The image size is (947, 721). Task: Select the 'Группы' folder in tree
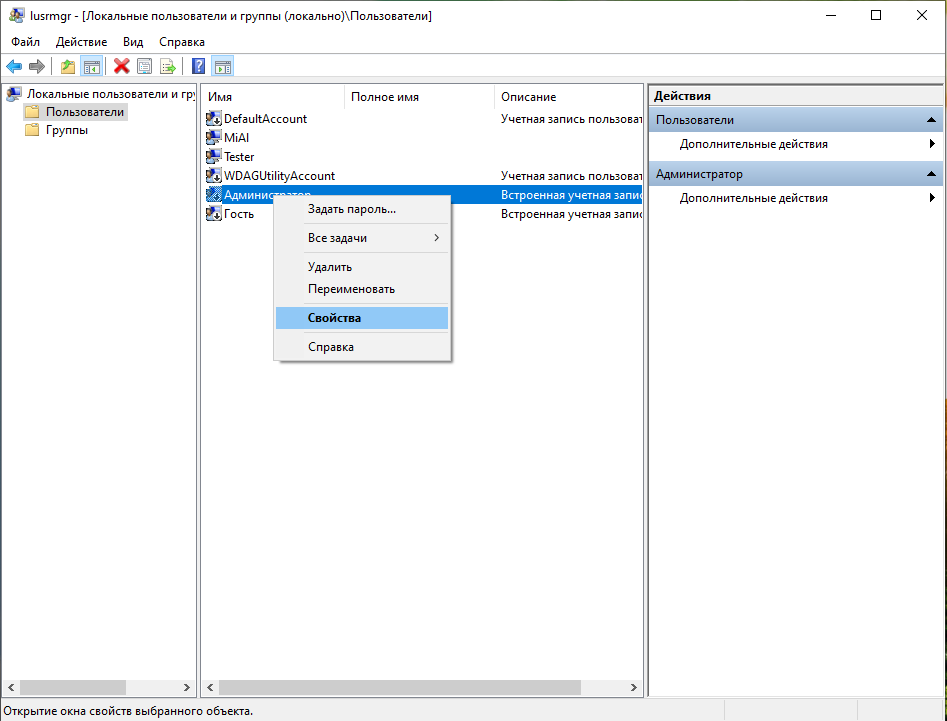[66, 130]
